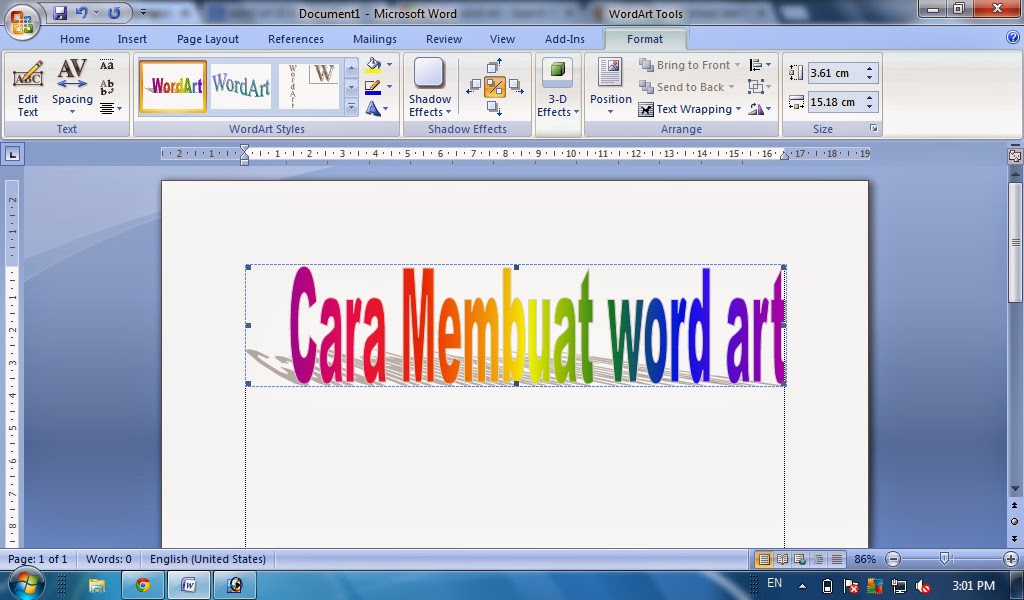Expand the WordArt Styles gallery
Viewport: 1024px width, 600px height.
350,106
